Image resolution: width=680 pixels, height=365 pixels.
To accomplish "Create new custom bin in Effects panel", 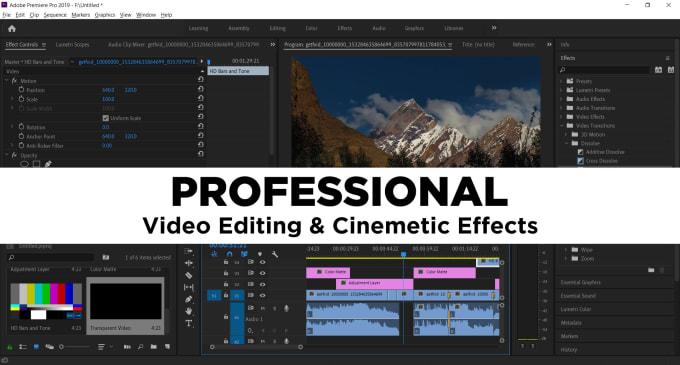I will [651, 270].
